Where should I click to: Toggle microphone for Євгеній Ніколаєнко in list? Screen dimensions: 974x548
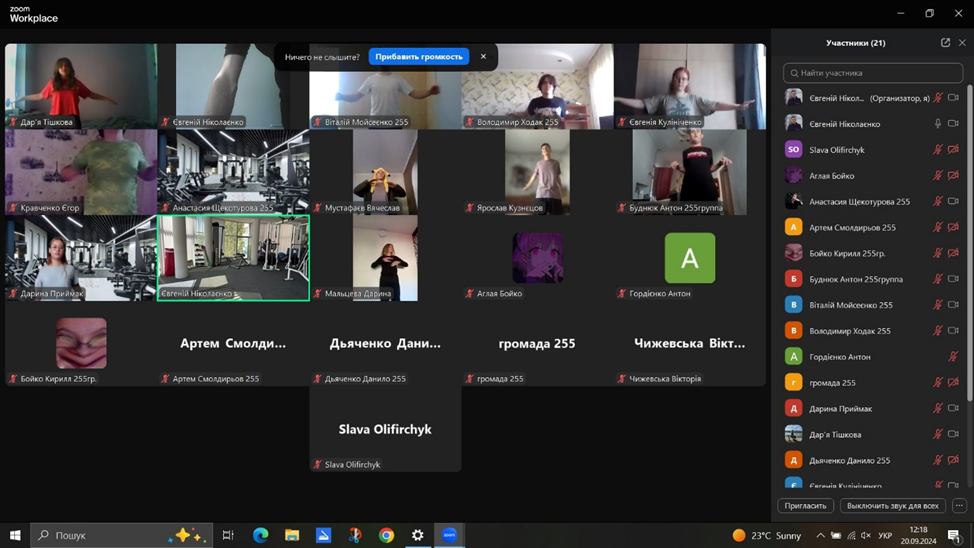(938, 124)
